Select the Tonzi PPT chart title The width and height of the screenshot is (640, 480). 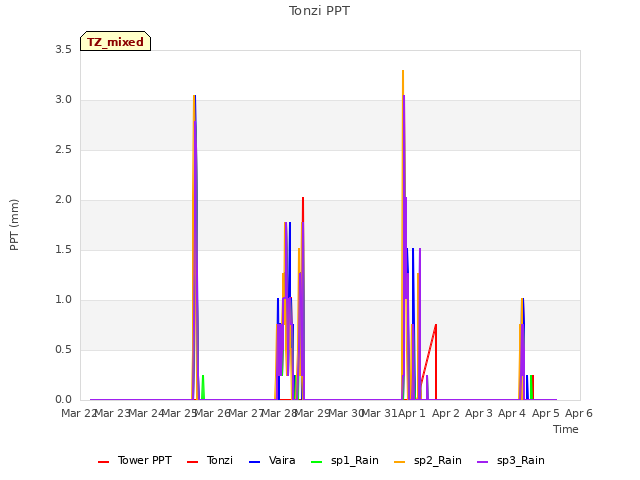click(319, 11)
